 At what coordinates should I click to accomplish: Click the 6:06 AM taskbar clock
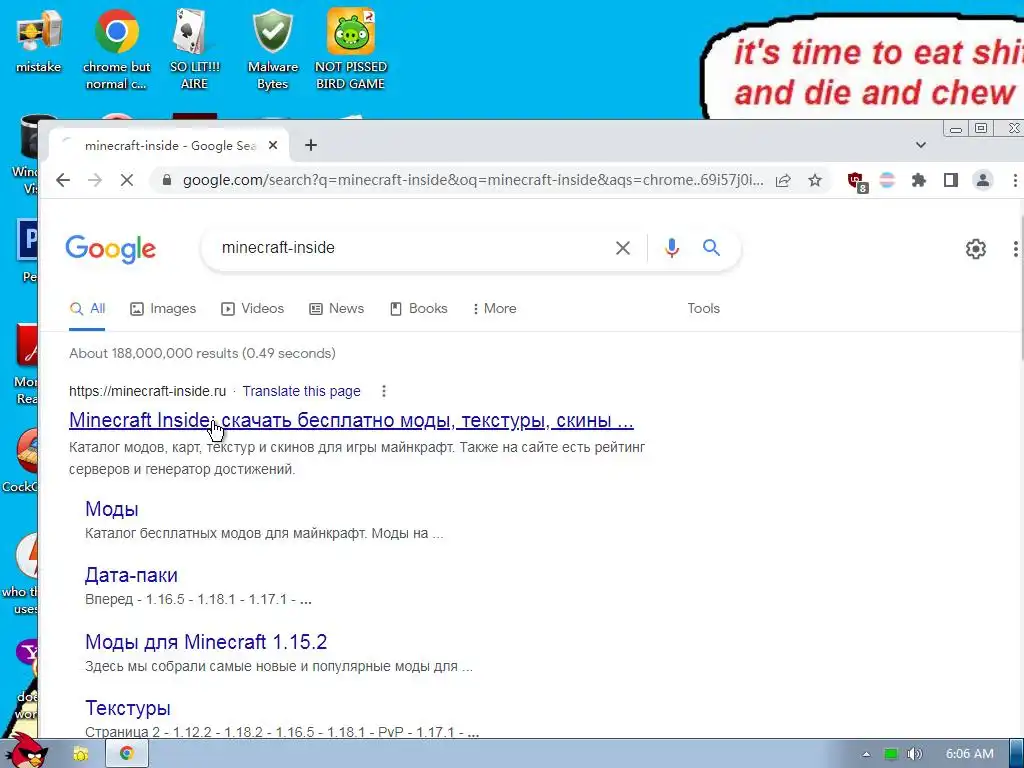(x=969, y=754)
